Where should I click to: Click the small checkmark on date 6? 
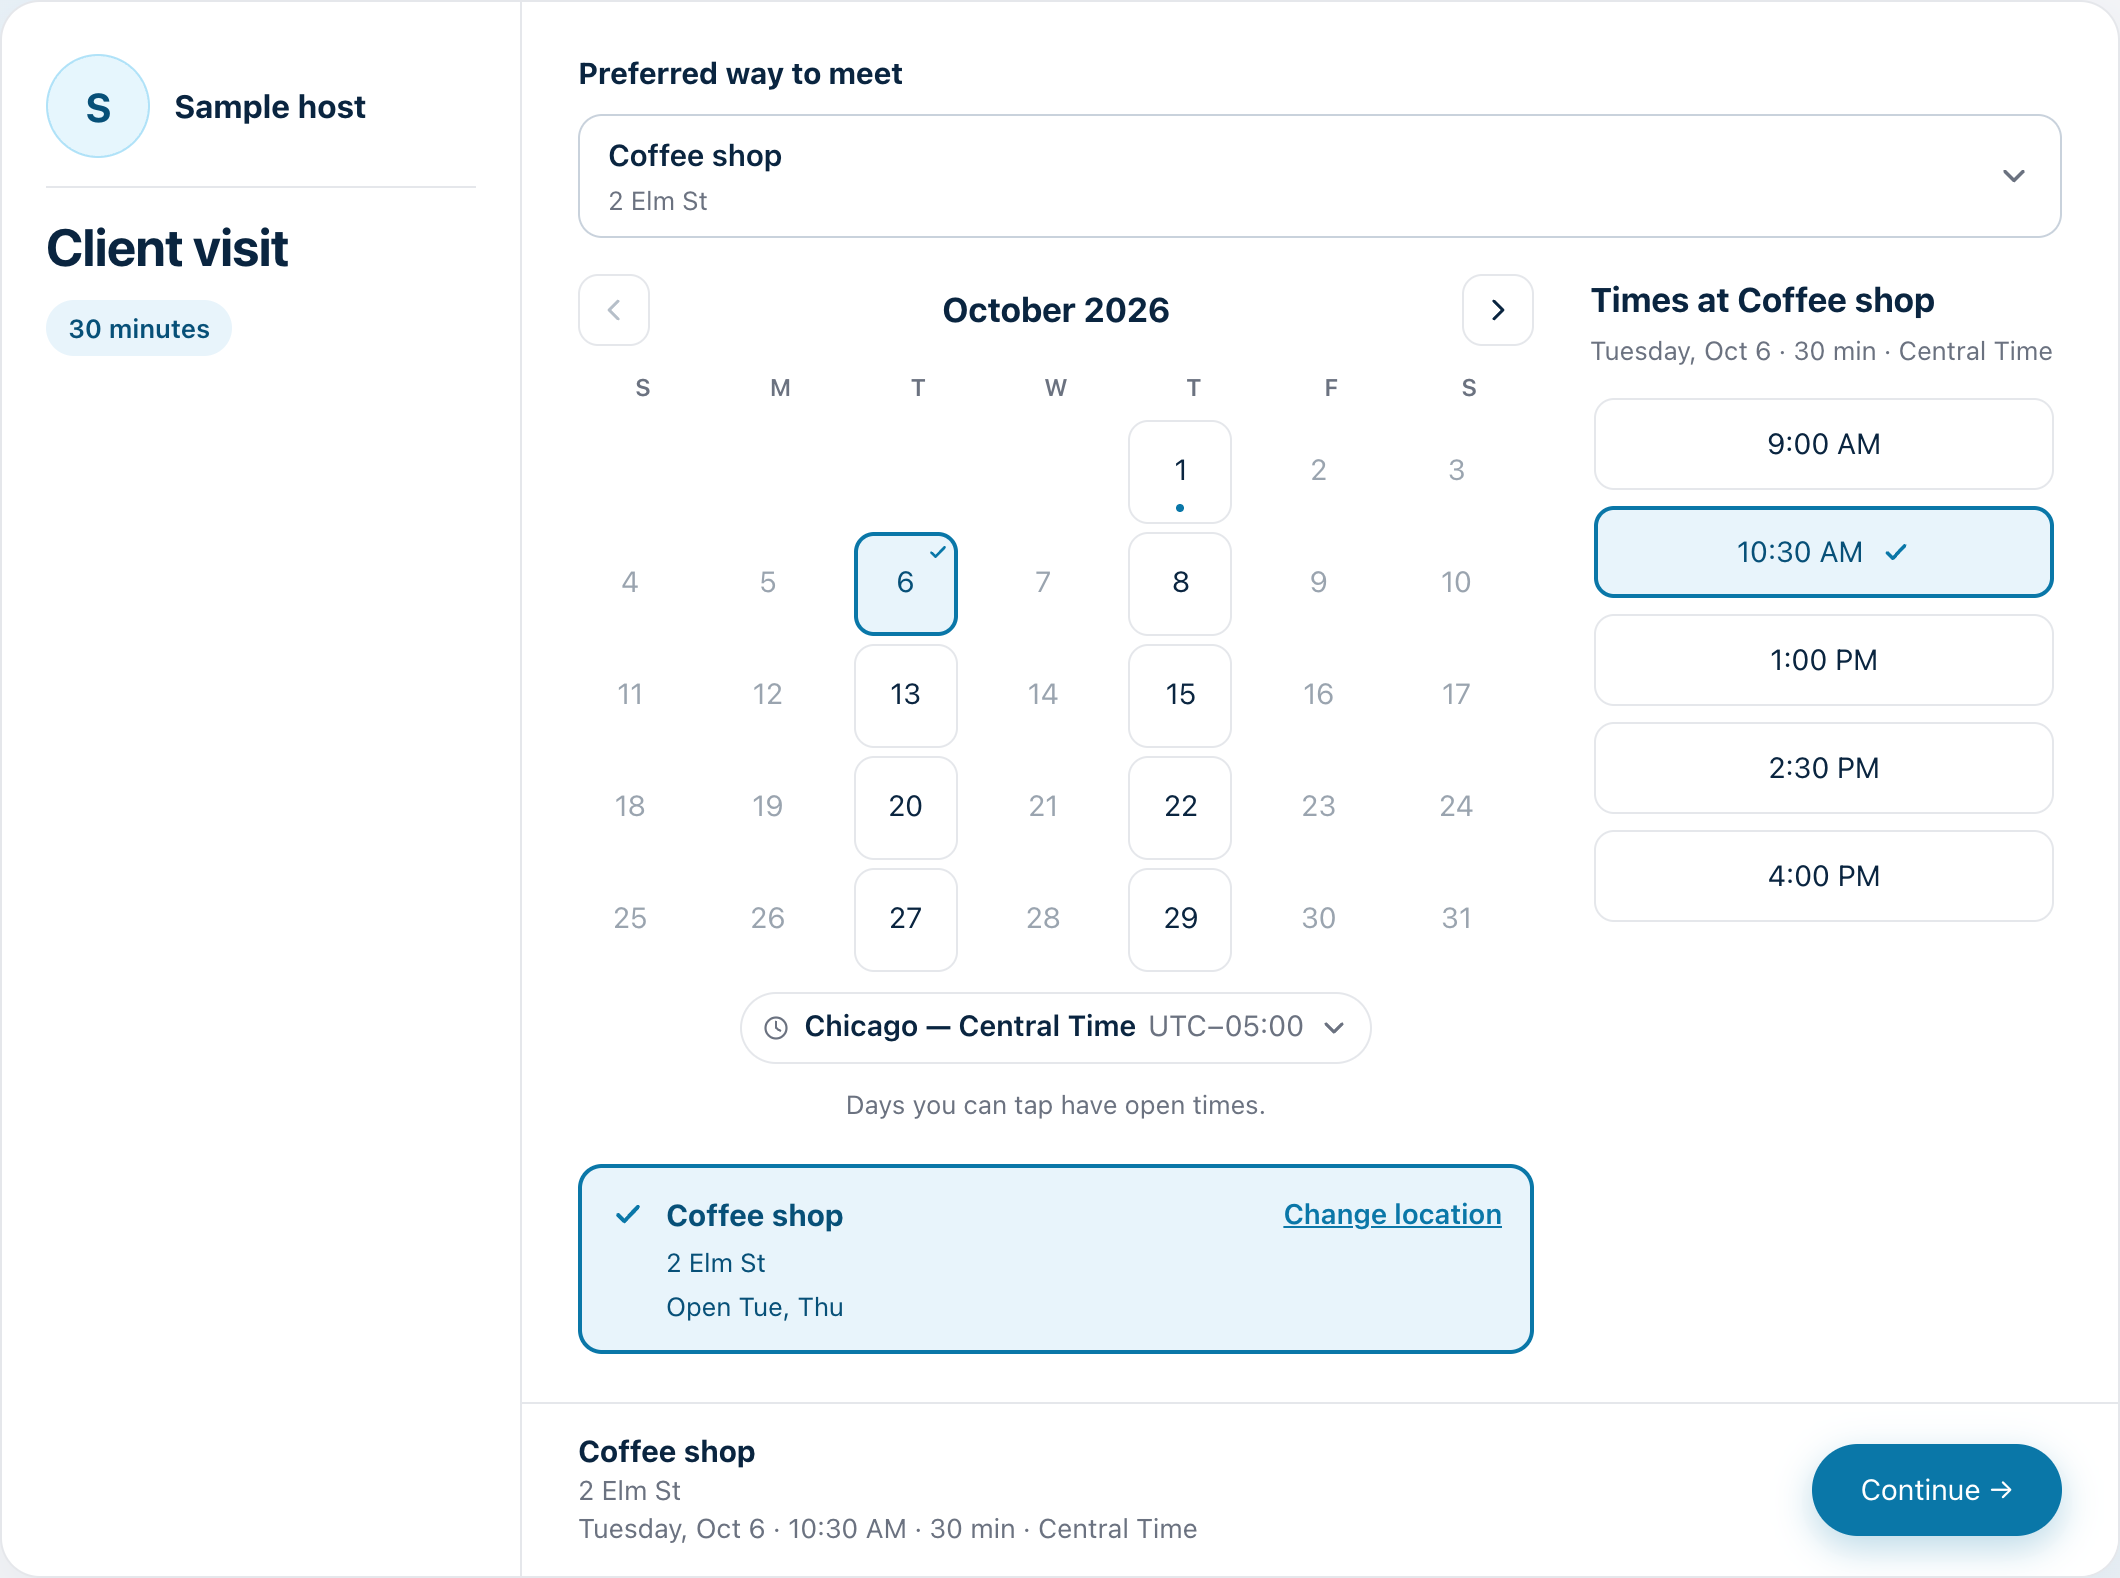point(938,551)
